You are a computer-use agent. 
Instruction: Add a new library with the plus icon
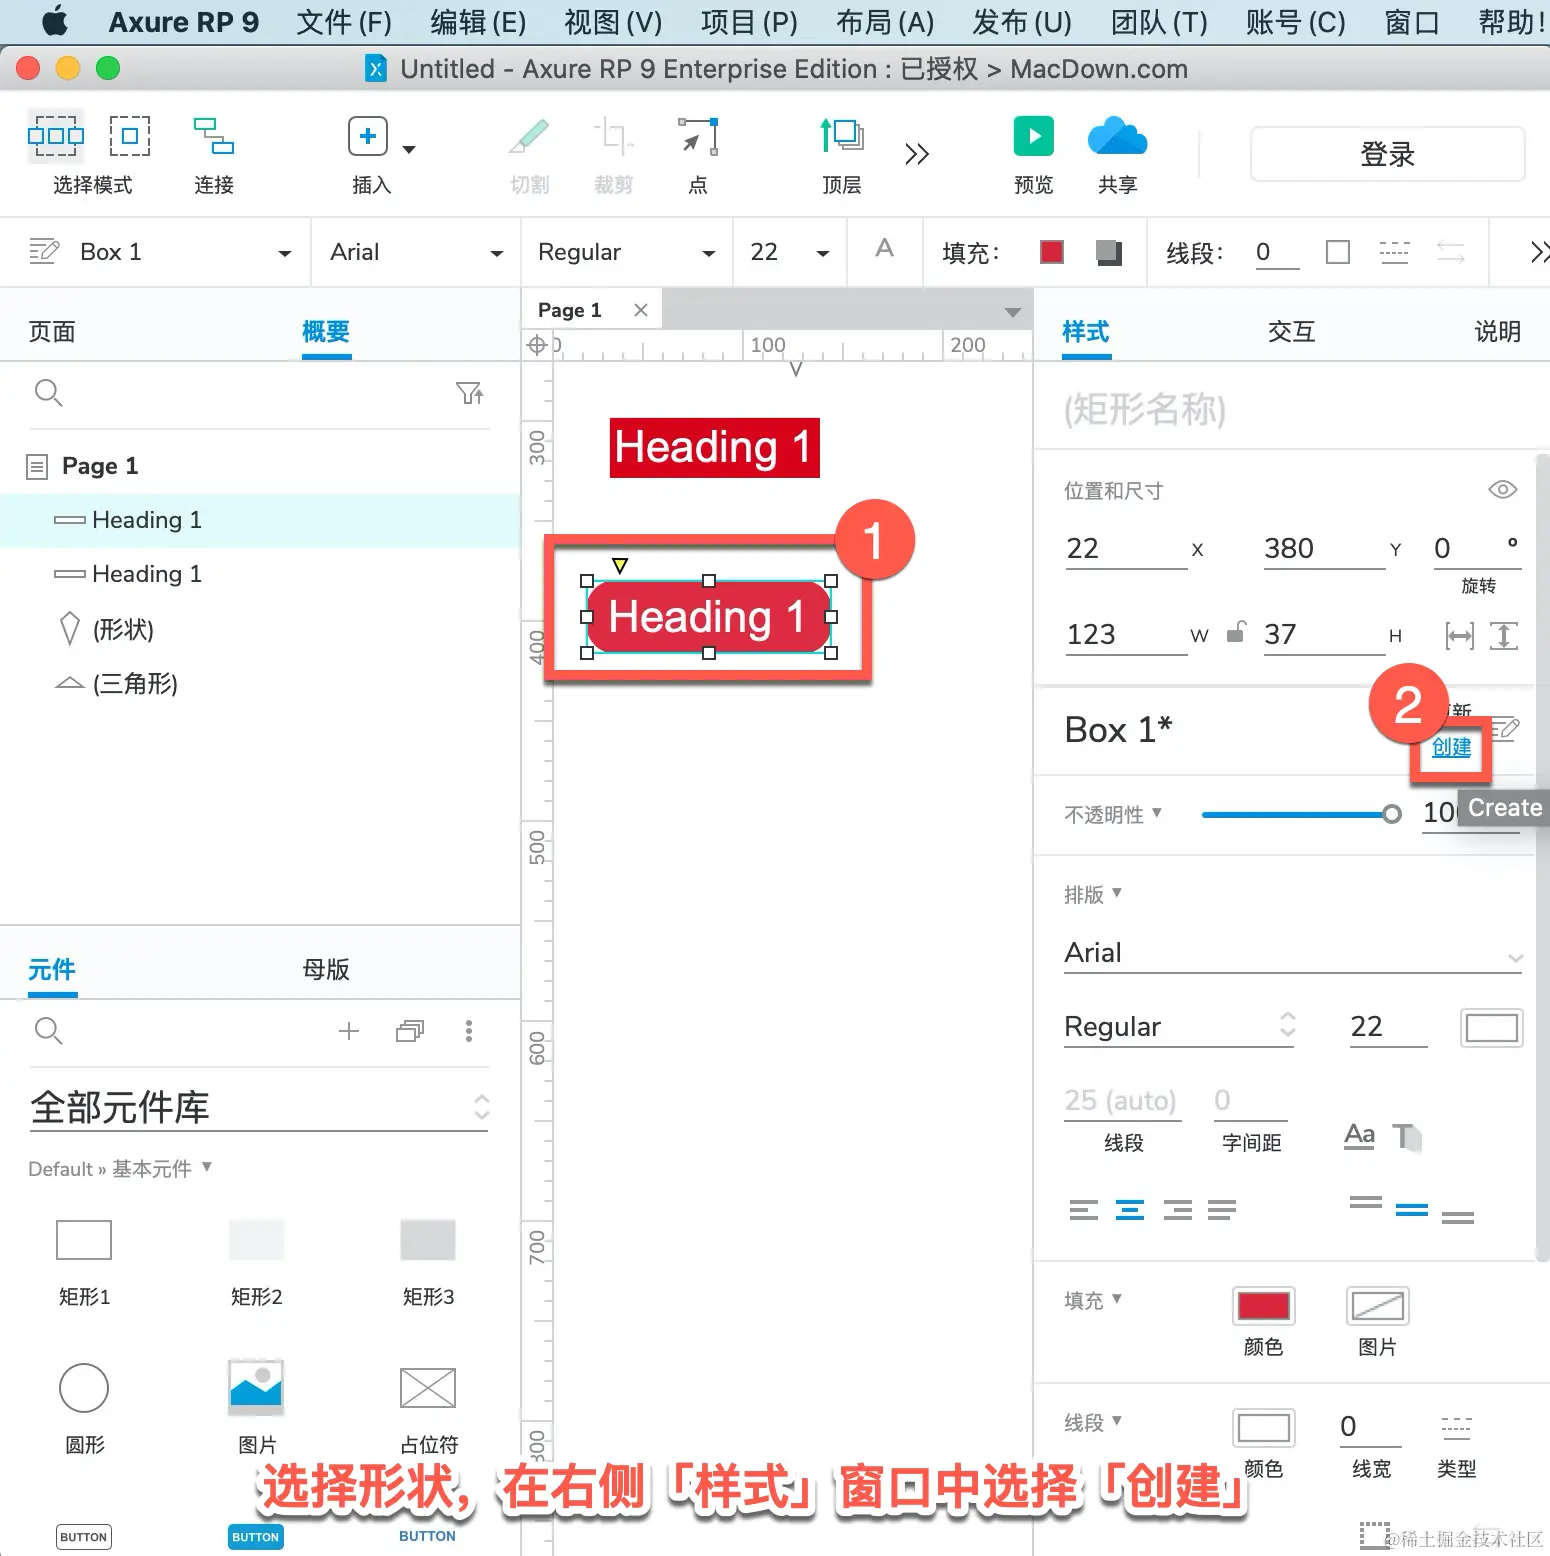(x=349, y=1031)
